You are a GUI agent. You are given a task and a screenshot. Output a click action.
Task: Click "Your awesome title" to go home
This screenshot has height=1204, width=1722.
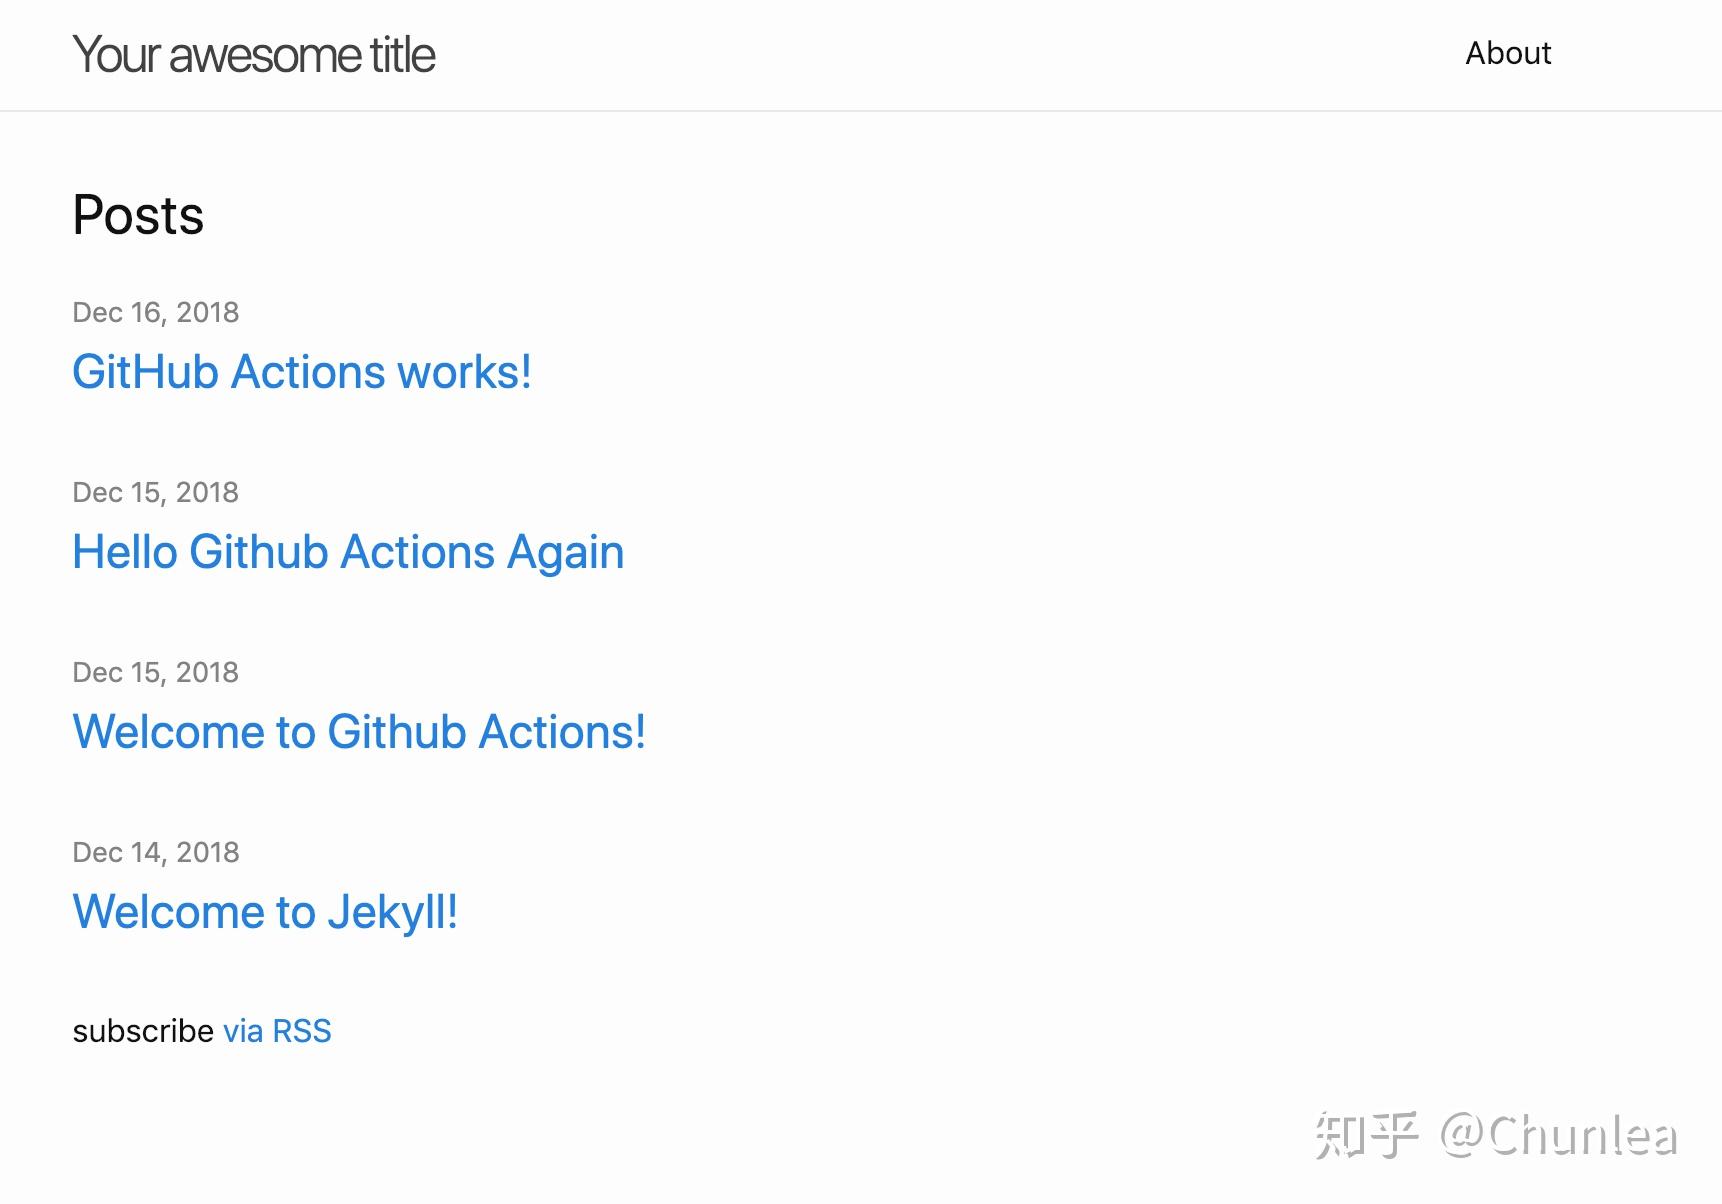click(x=254, y=55)
